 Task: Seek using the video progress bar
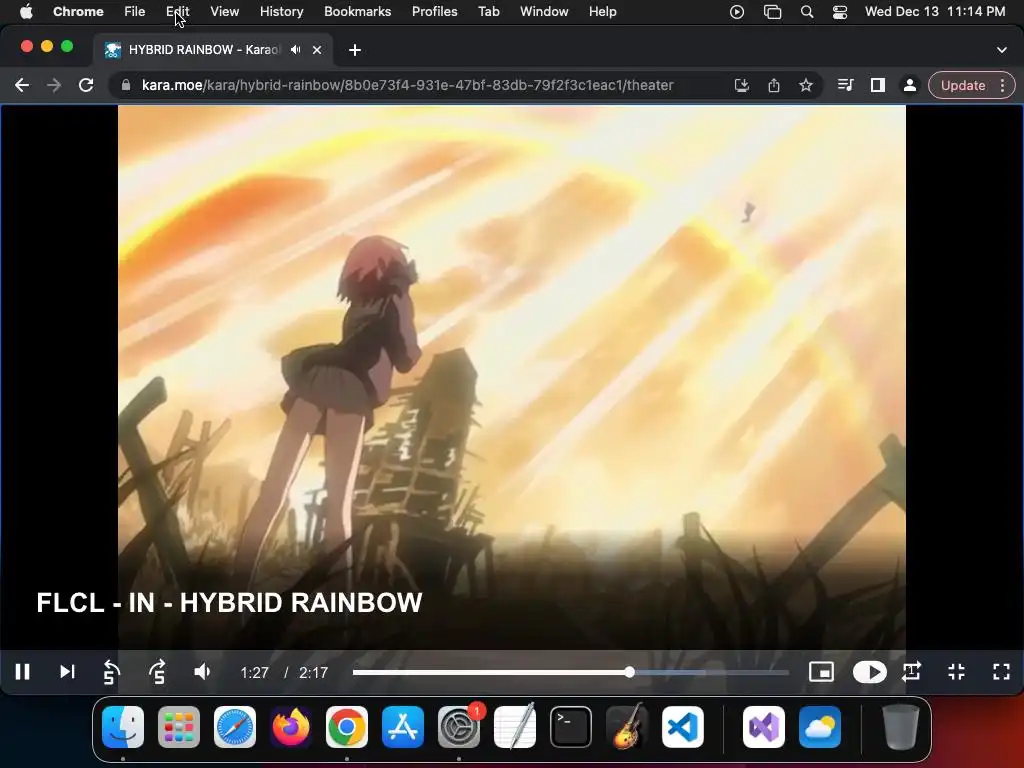point(571,672)
